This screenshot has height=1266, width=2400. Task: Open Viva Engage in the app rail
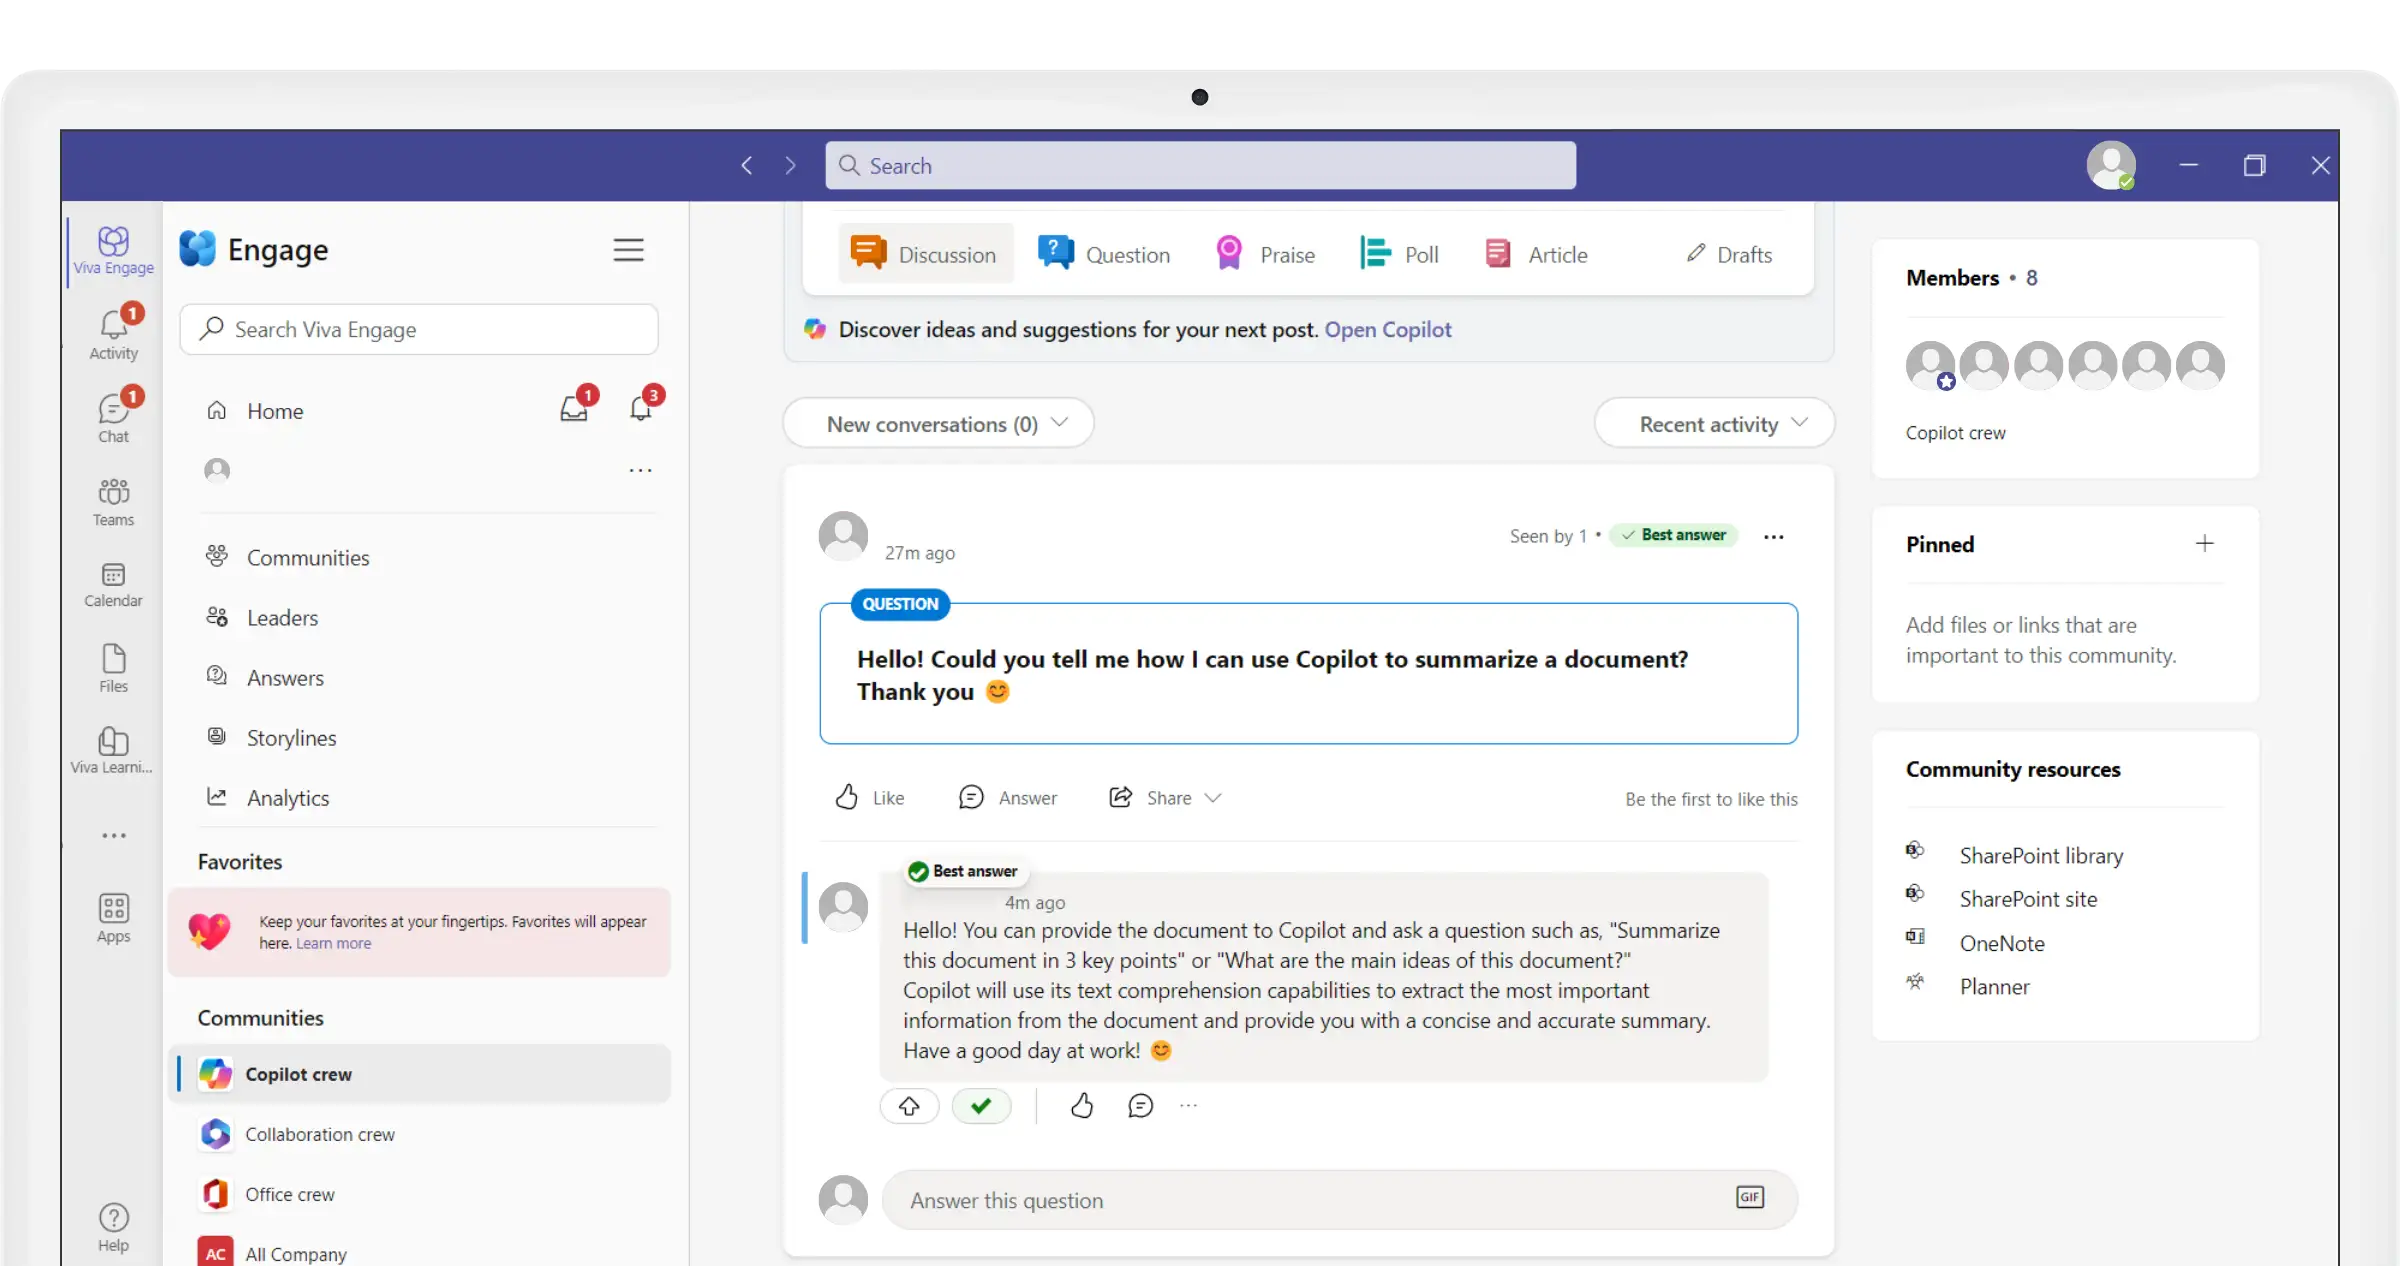click(x=113, y=250)
